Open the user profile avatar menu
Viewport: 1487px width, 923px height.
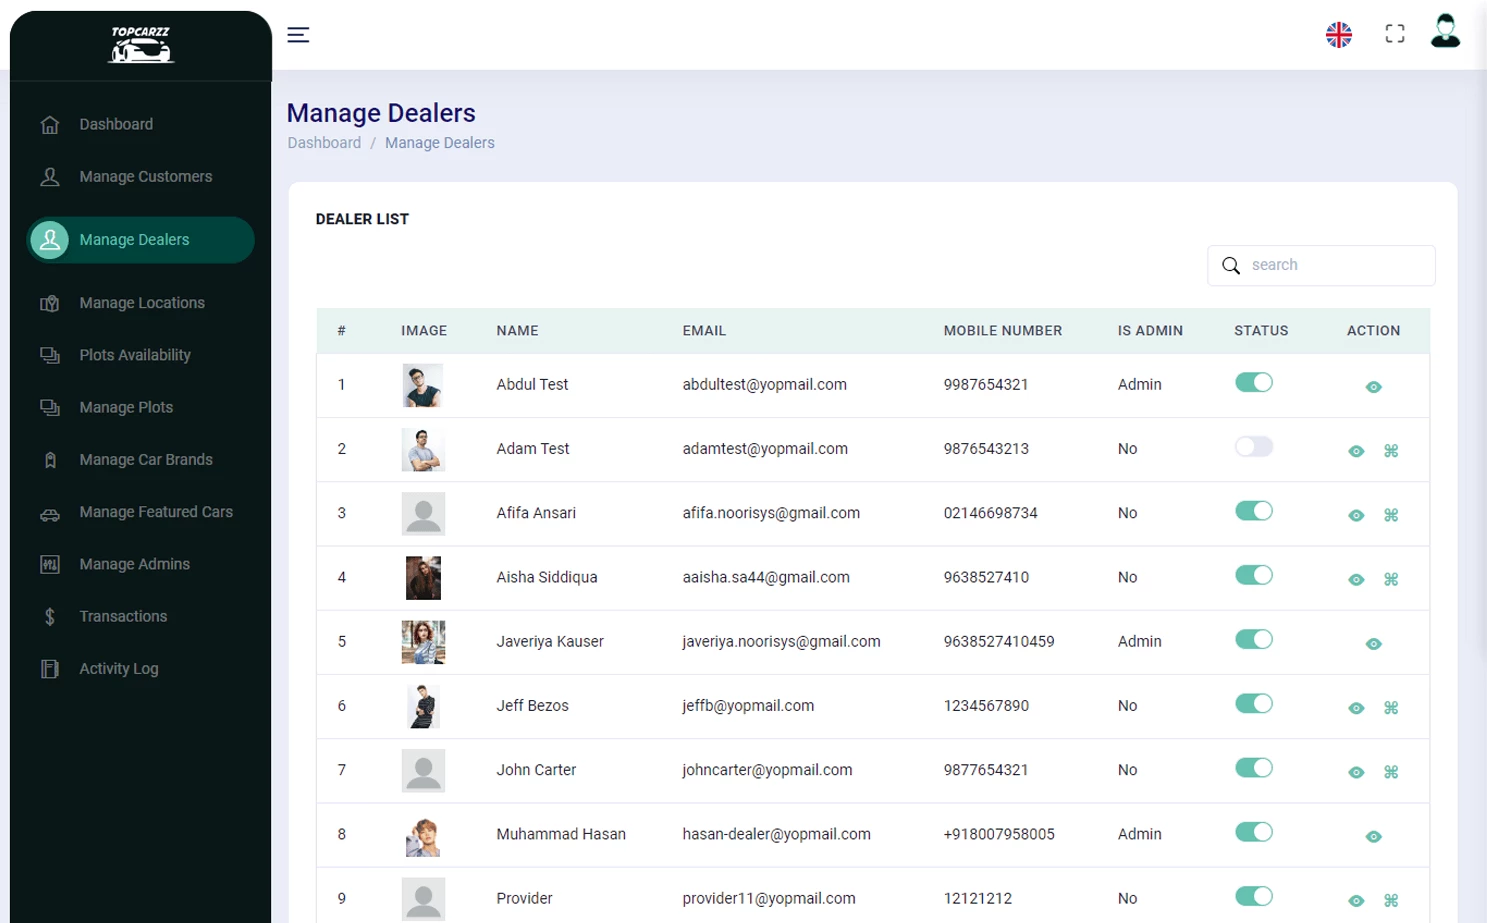click(x=1444, y=33)
